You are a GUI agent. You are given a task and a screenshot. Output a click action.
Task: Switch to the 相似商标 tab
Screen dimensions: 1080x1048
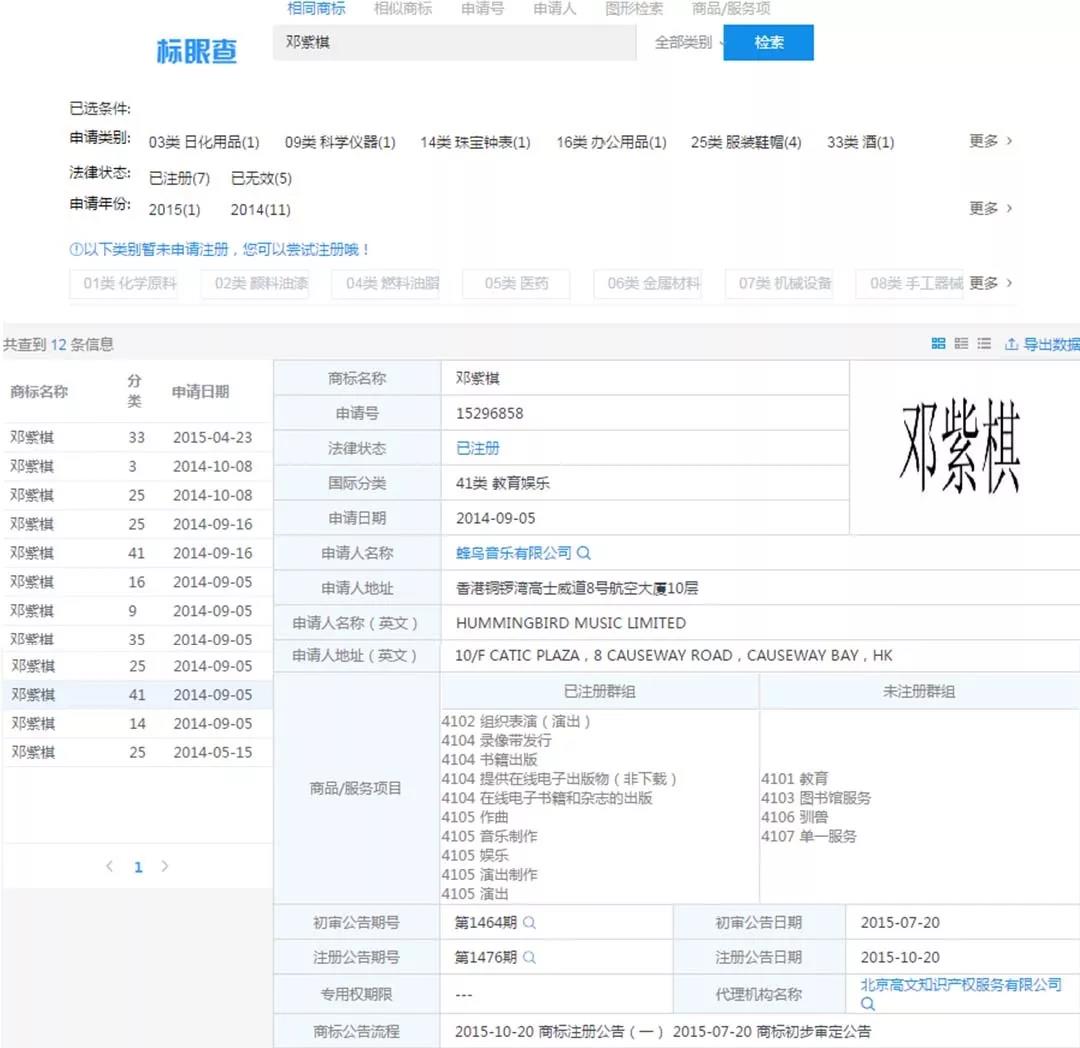tap(402, 9)
